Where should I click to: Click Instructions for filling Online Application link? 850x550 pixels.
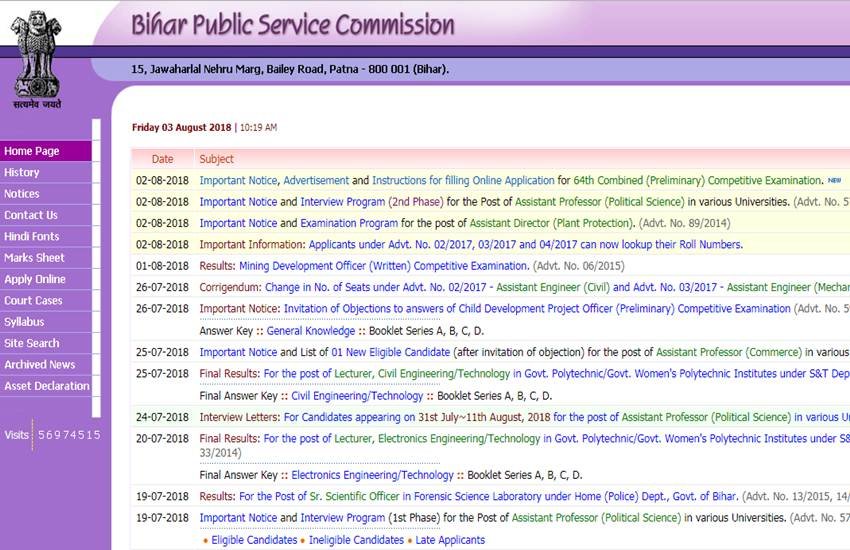463,181
